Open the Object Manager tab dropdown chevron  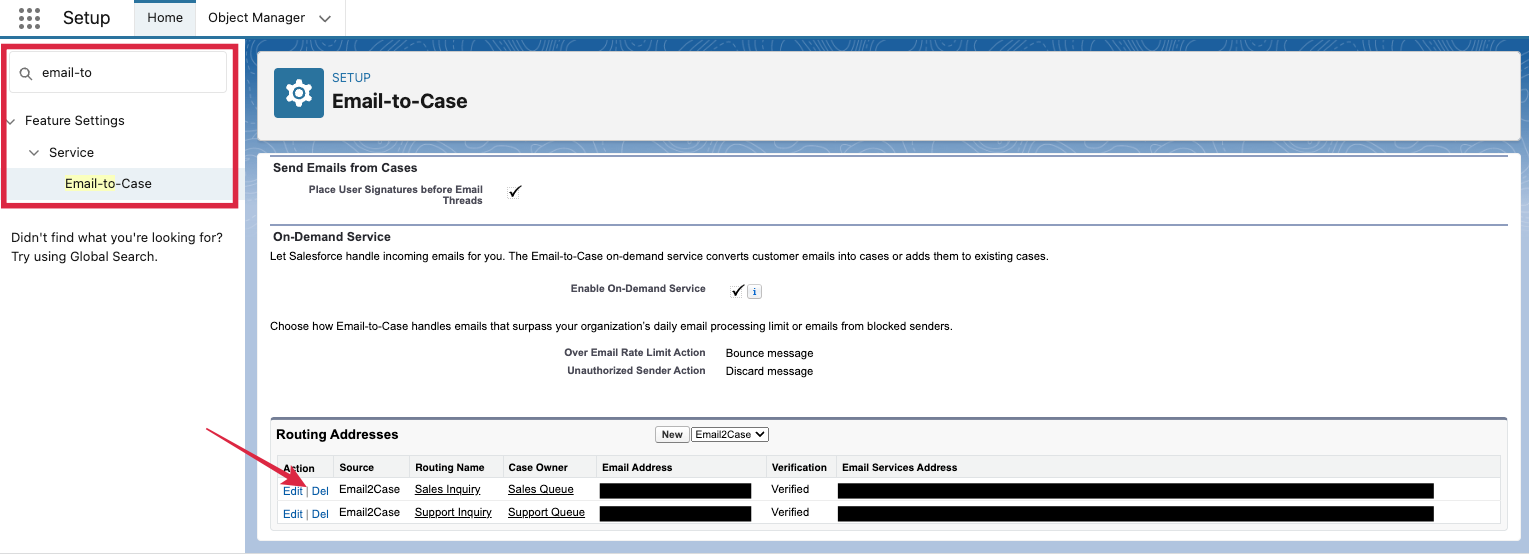tap(324, 18)
